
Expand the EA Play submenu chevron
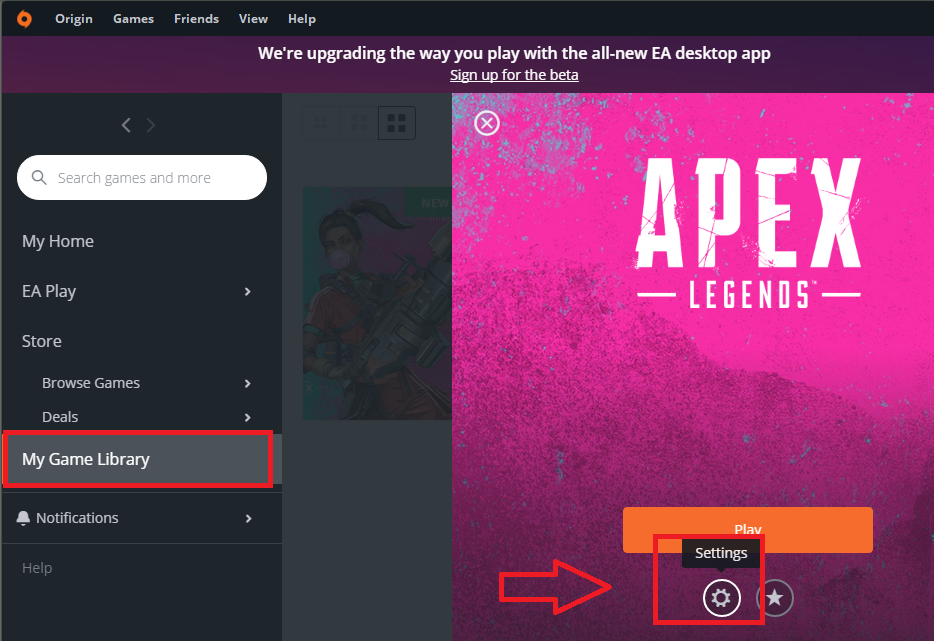click(x=247, y=291)
